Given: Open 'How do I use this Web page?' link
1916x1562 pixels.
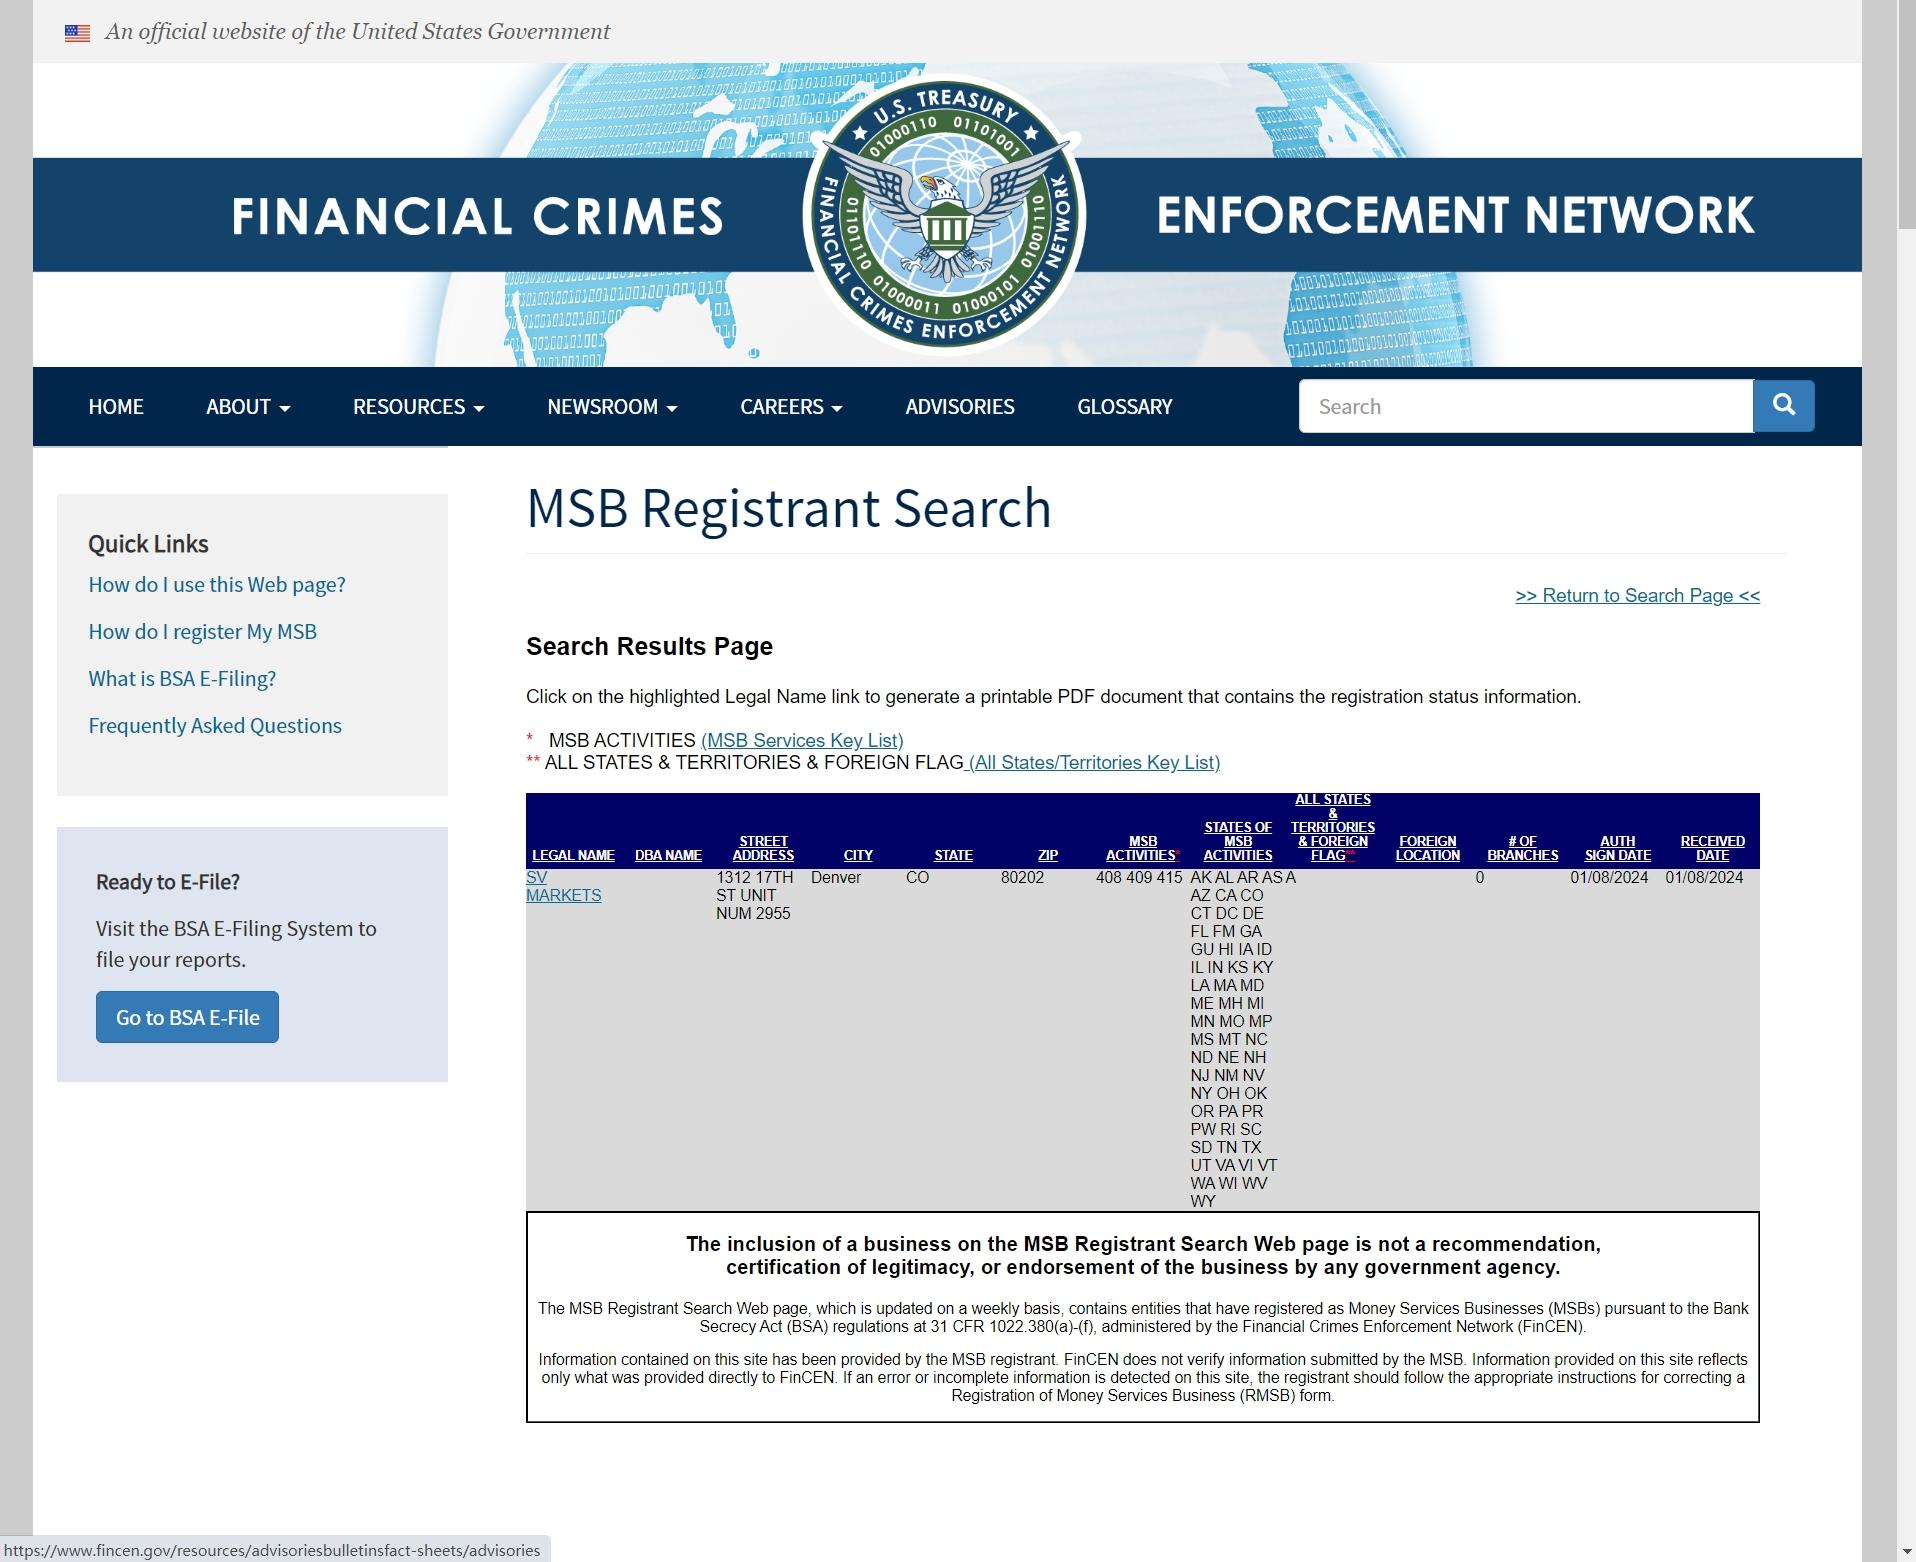Looking at the screenshot, I should [x=217, y=585].
